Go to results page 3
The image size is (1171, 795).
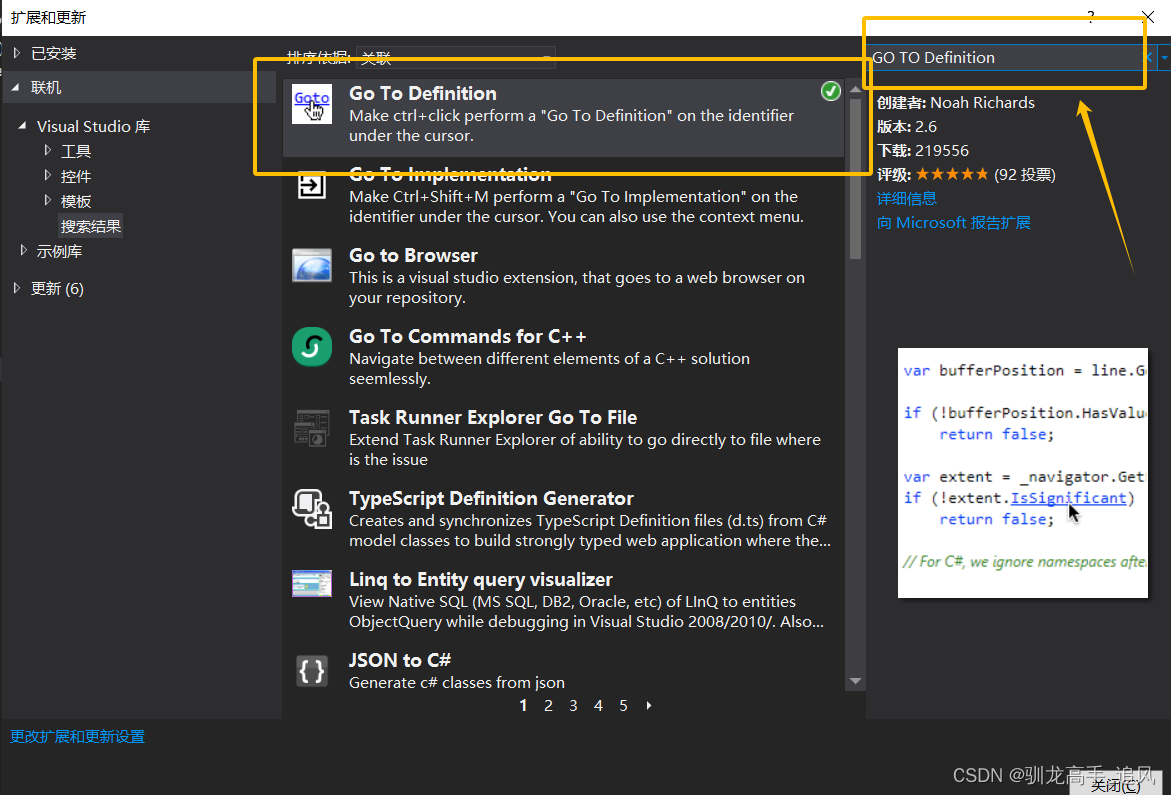573,705
